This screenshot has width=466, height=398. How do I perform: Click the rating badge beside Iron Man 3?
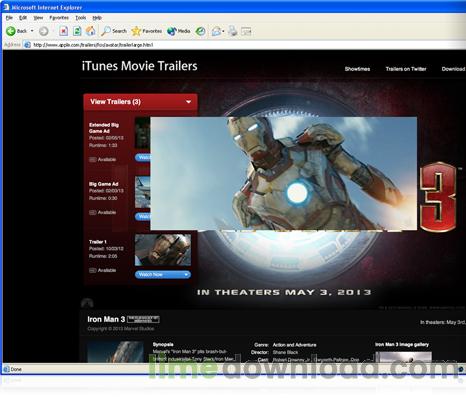pyautogui.click(x=143, y=319)
